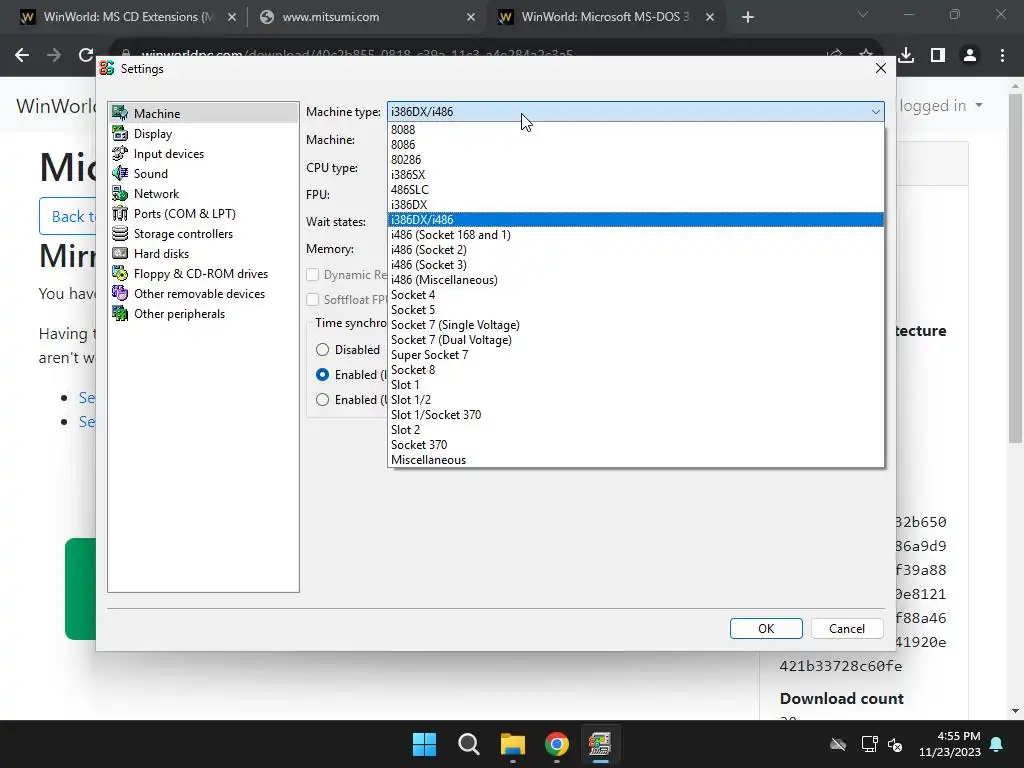Select the first Enabled time sync radio
Screen dimensions: 1024x768
[x=322, y=374]
